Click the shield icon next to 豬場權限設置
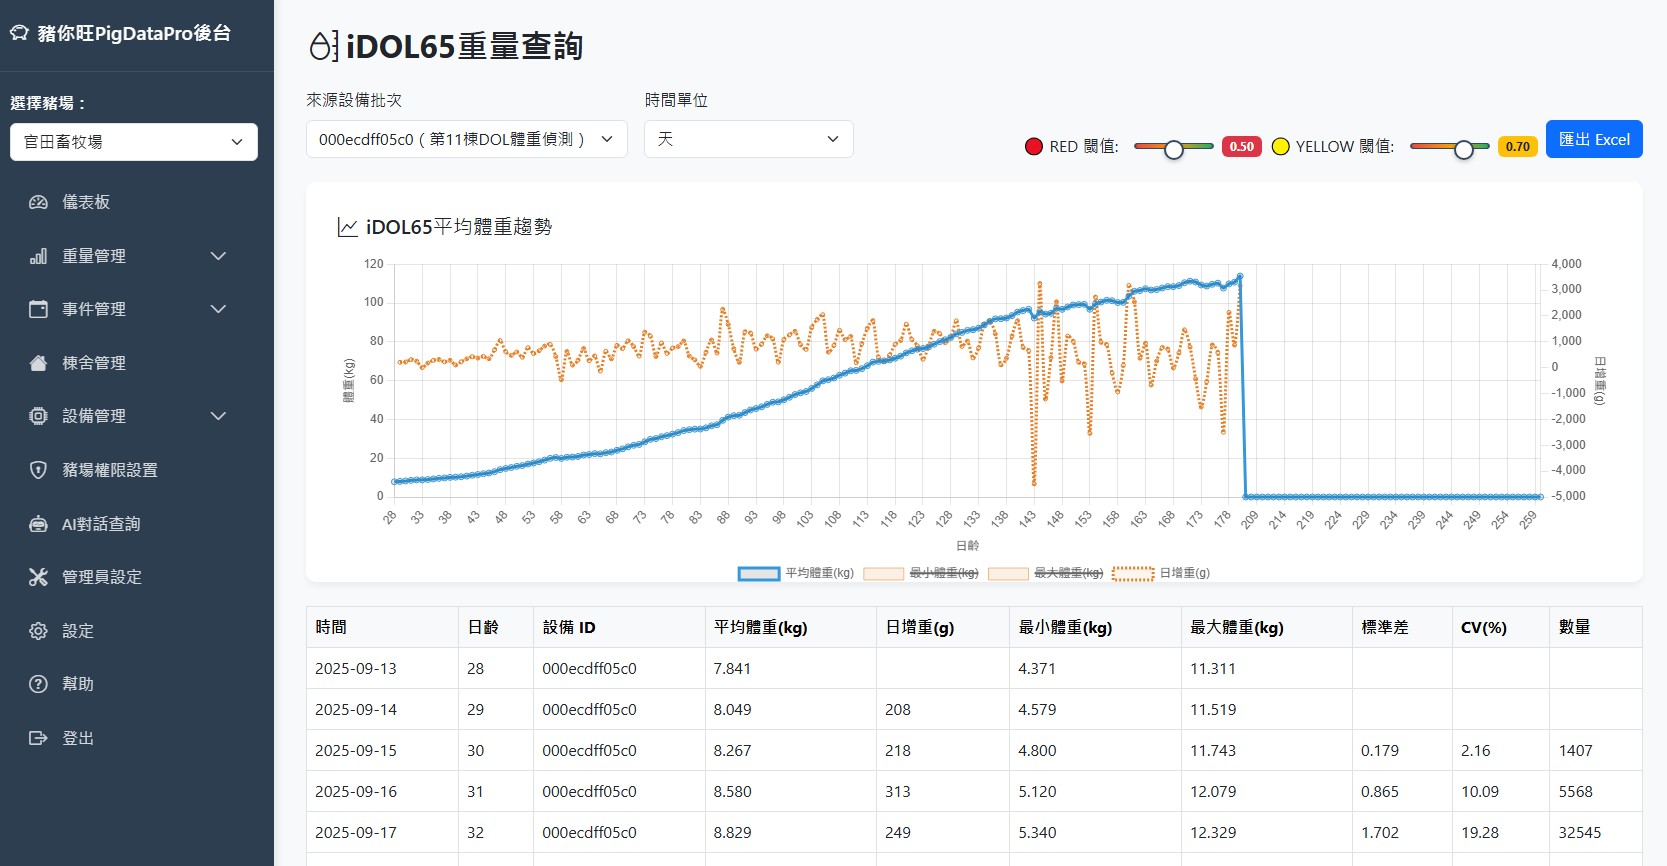Image resolution: width=1667 pixels, height=866 pixels. click(38, 470)
